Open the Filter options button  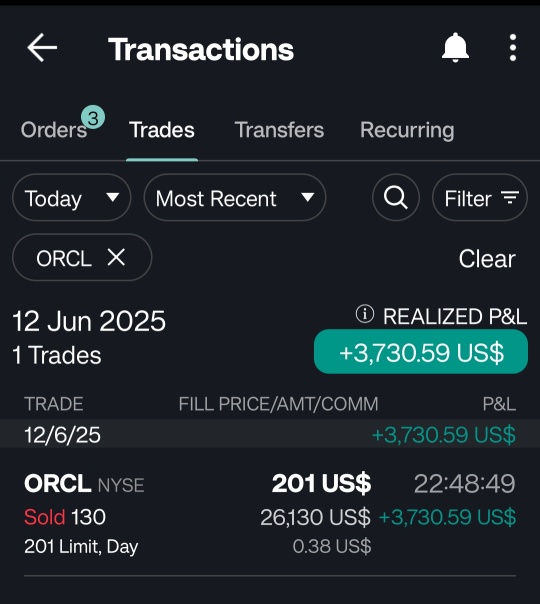(480, 198)
